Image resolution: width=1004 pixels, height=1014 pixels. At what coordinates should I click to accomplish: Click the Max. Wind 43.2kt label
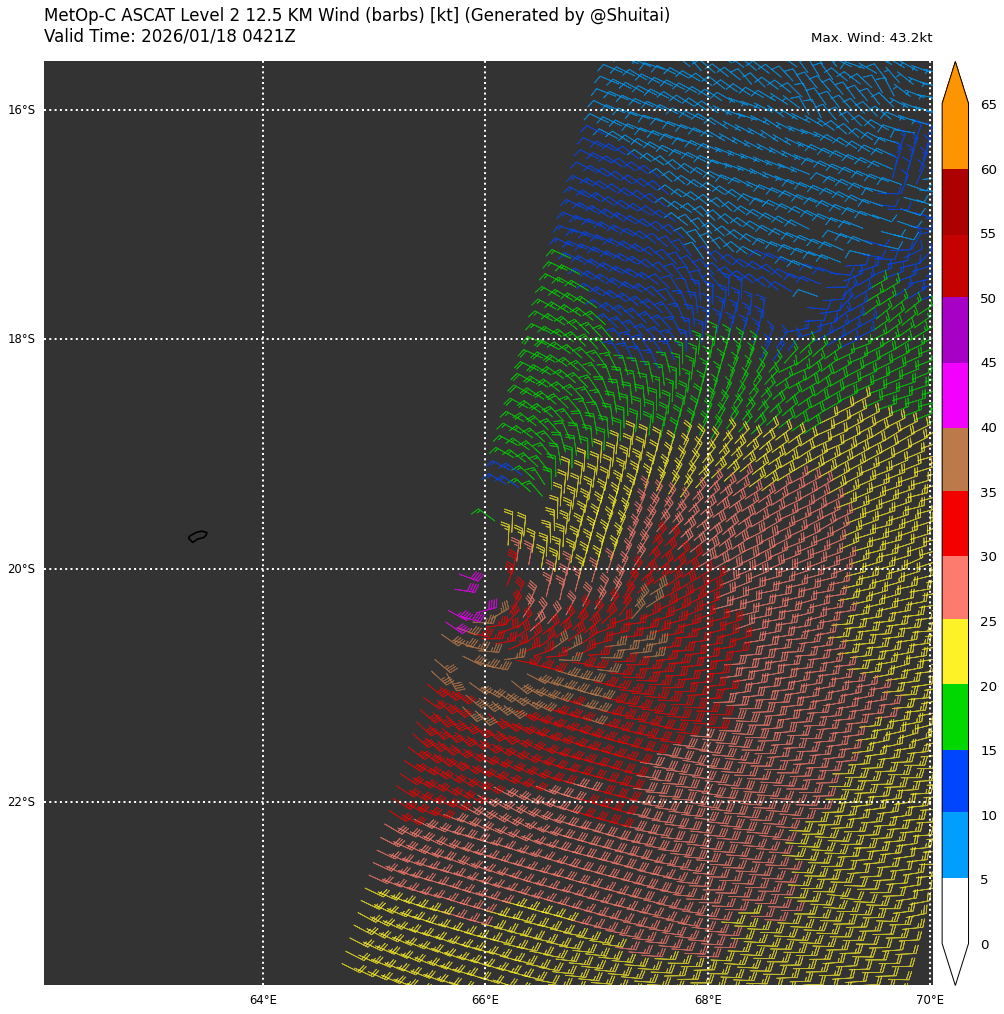coord(871,38)
